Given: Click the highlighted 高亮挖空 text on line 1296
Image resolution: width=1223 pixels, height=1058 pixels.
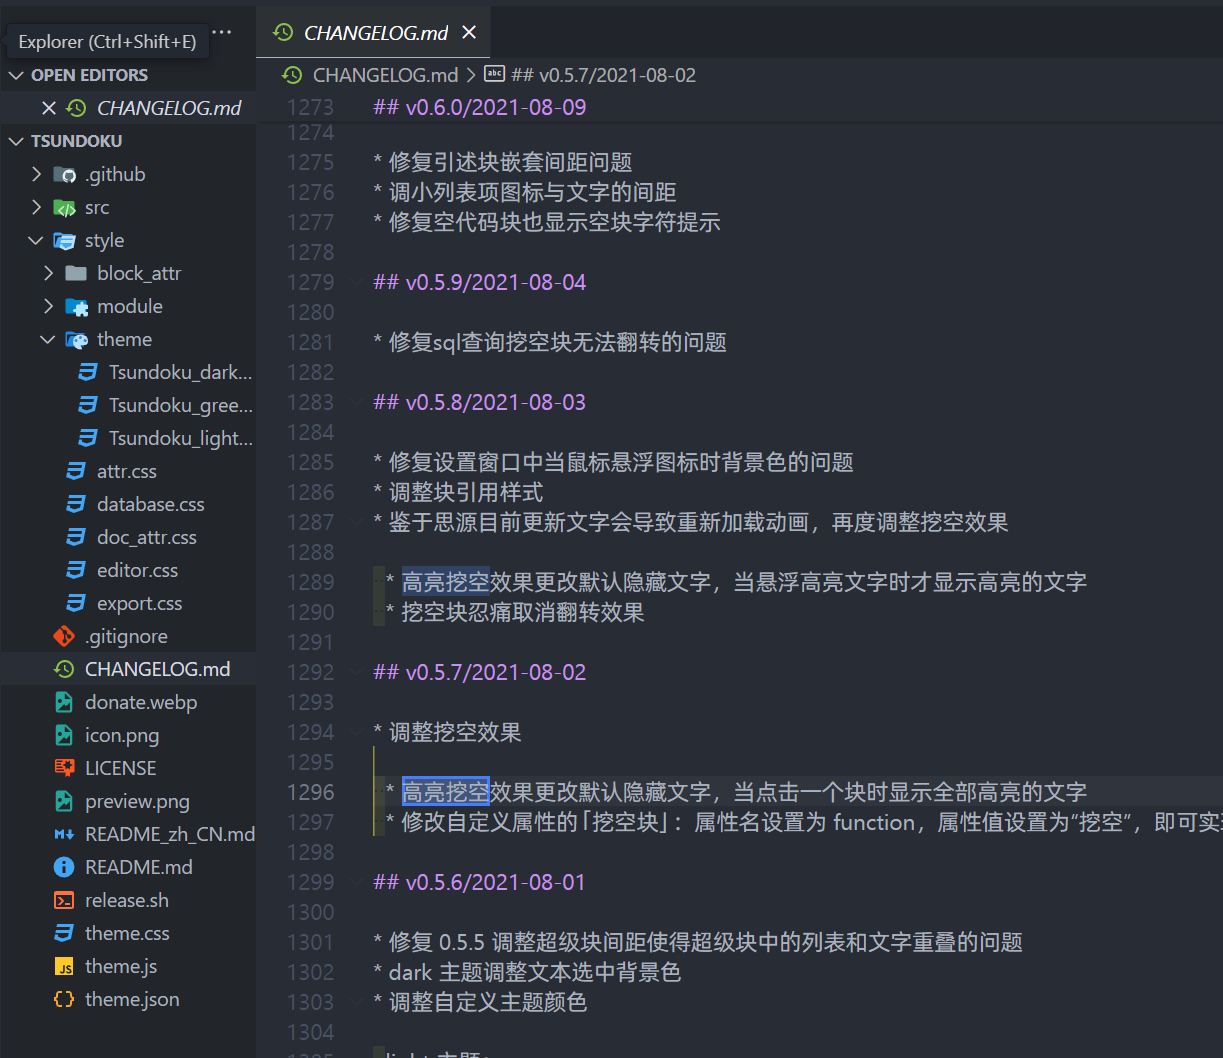Looking at the screenshot, I should pyautogui.click(x=445, y=792).
